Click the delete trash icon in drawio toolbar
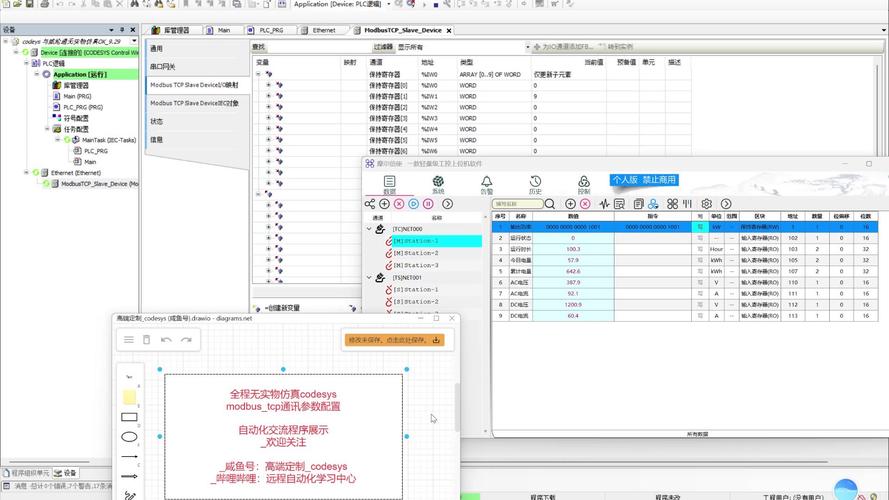Image resolution: width=889 pixels, height=500 pixels. pyautogui.click(x=146, y=340)
